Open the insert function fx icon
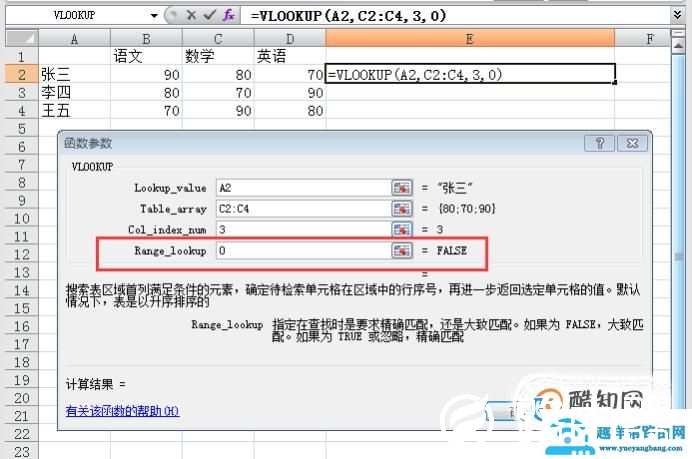 tap(229, 15)
